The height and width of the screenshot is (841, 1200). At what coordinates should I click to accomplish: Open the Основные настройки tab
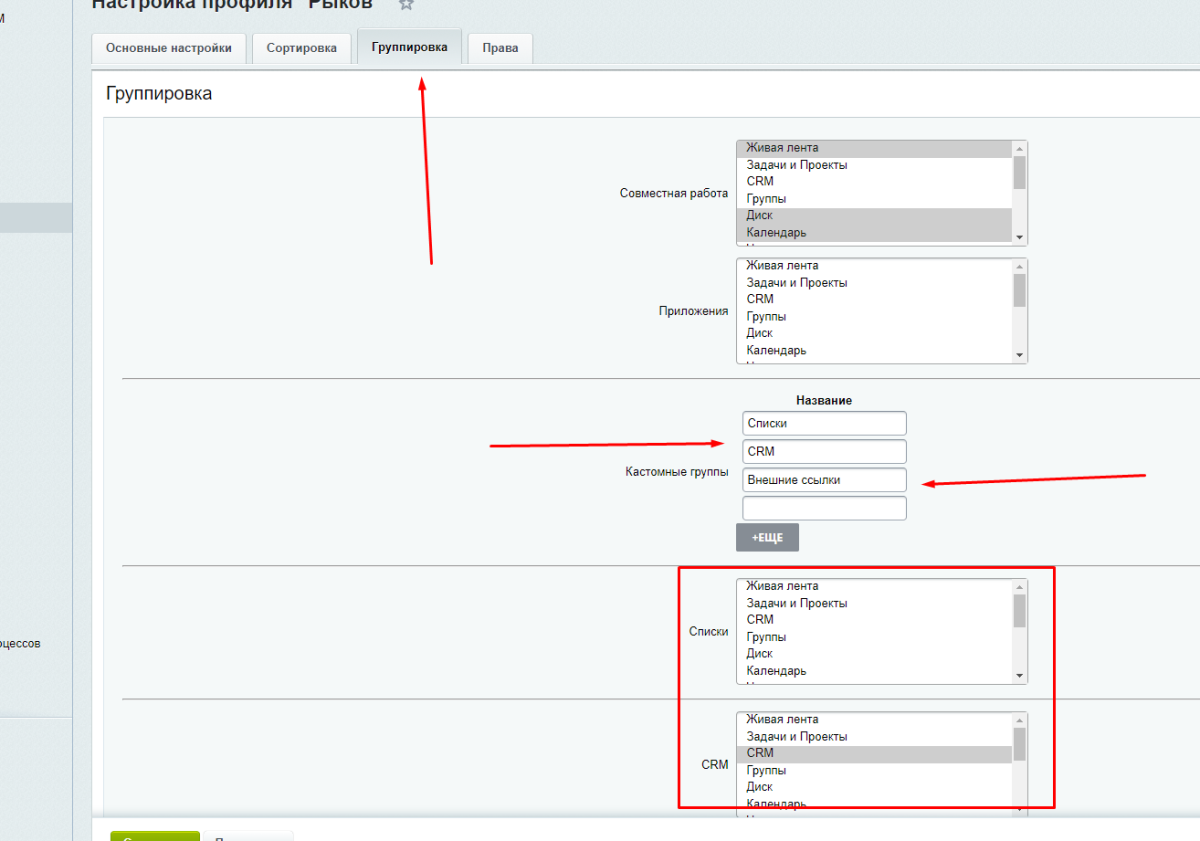[x=168, y=48]
